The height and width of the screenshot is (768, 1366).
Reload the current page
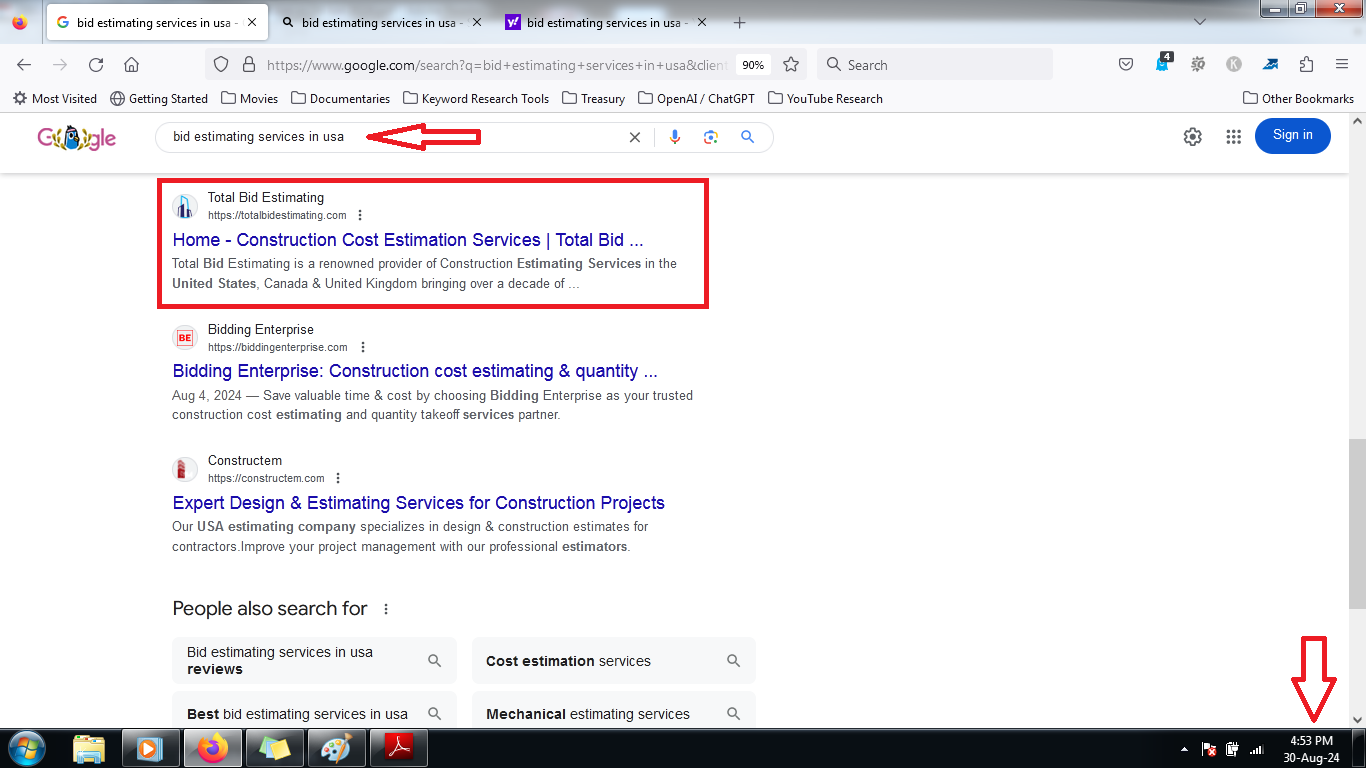96,65
